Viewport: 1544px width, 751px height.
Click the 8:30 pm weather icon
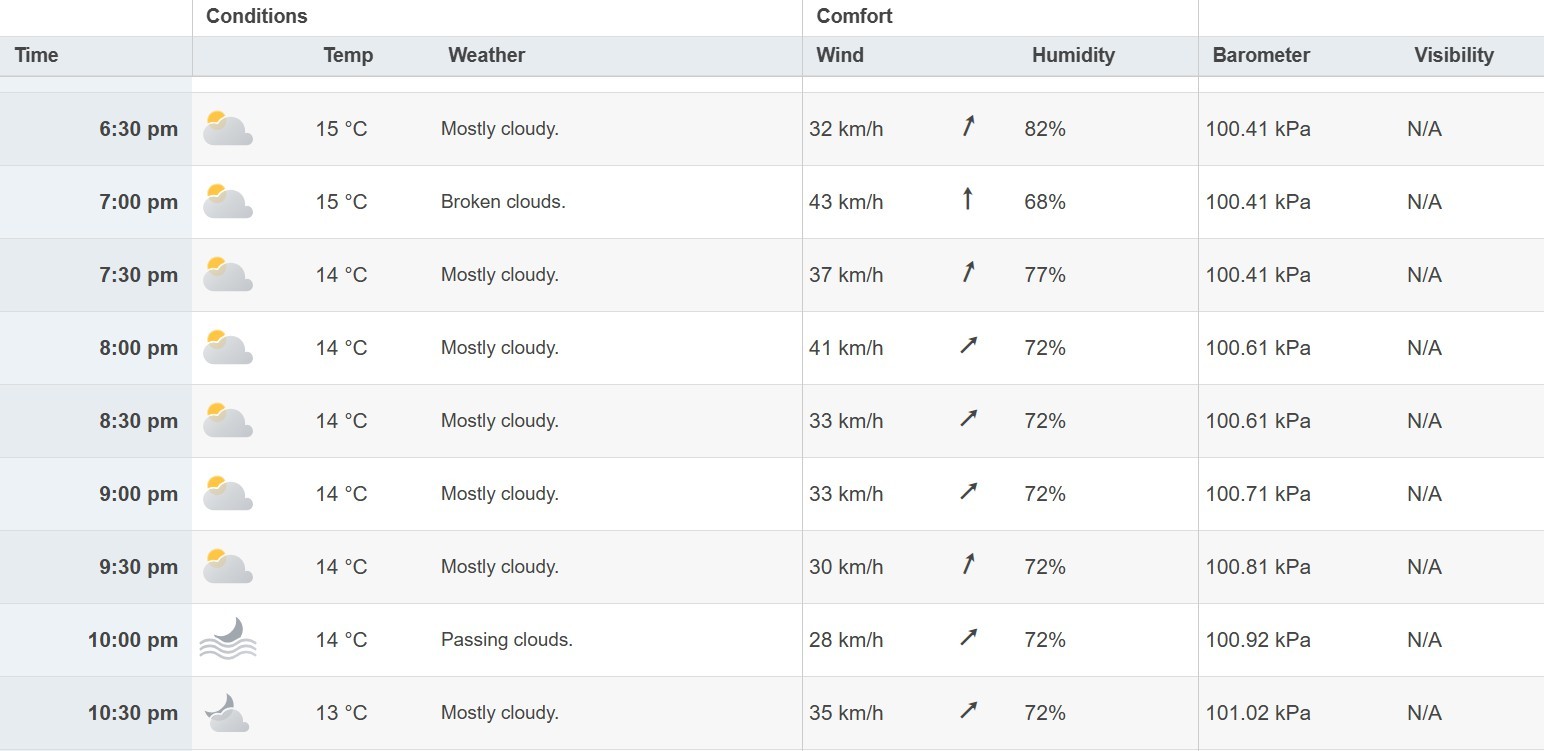(x=227, y=421)
